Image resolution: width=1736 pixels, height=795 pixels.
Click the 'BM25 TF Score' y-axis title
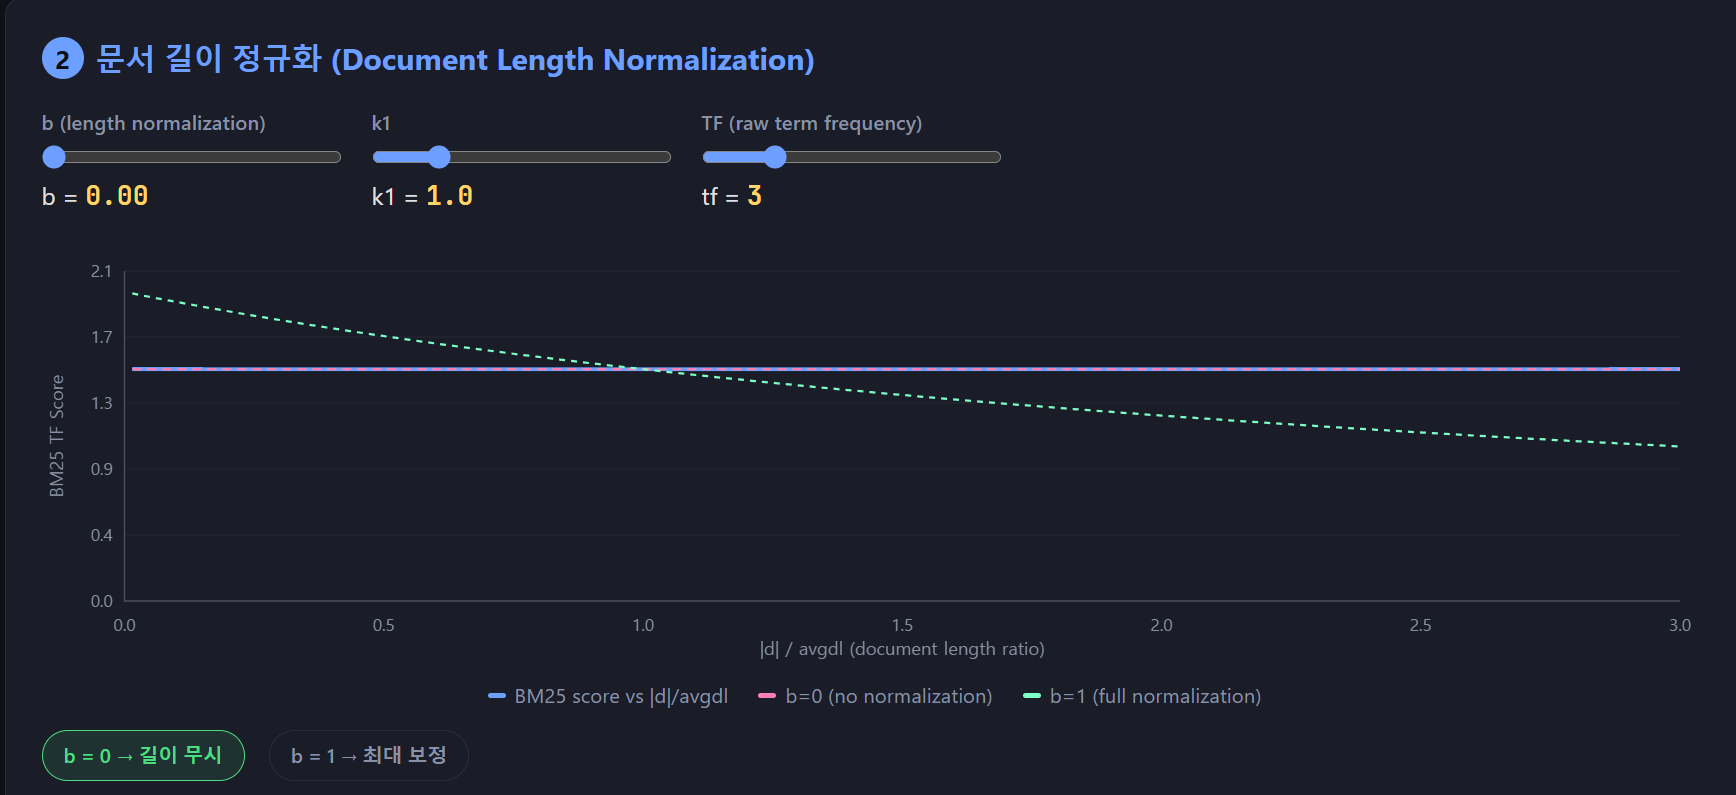(x=57, y=436)
